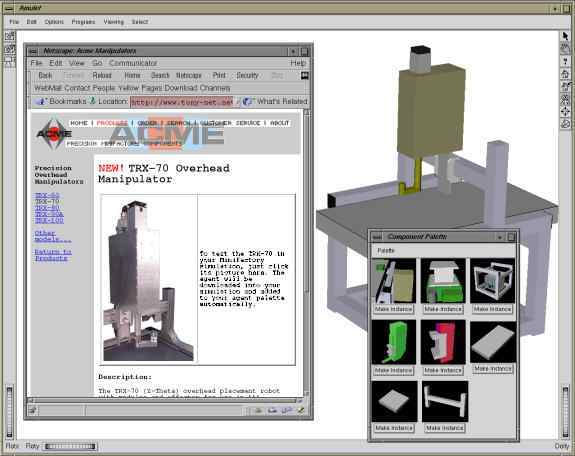
Task: Click Yellow Pages on personal toolbar
Action: [x=140, y=88]
